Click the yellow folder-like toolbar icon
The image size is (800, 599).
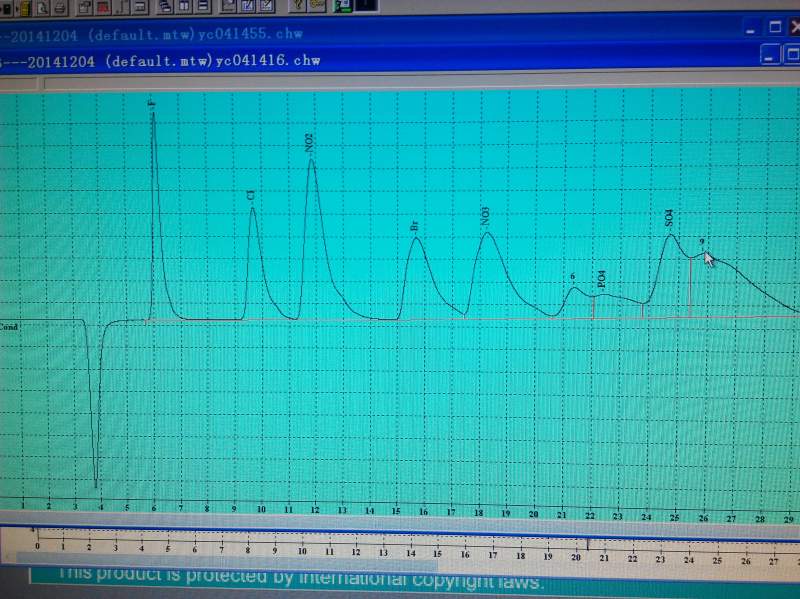(24, 8)
